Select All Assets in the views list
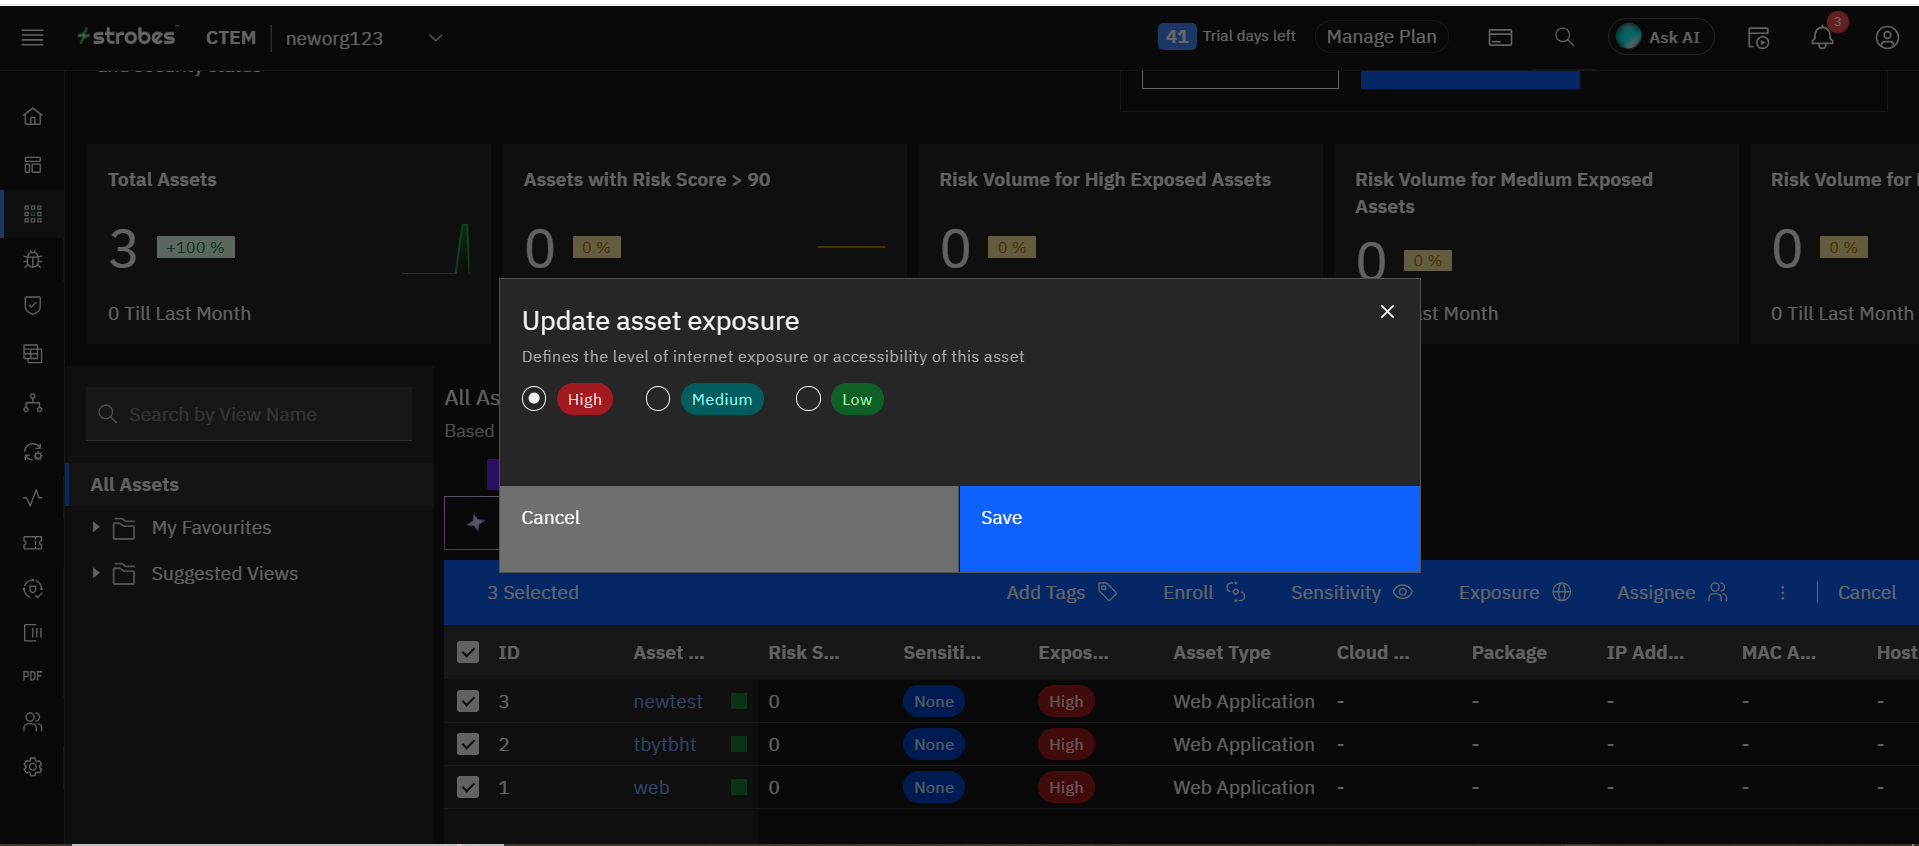Image resolution: width=1919 pixels, height=846 pixels. pos(135,484)
